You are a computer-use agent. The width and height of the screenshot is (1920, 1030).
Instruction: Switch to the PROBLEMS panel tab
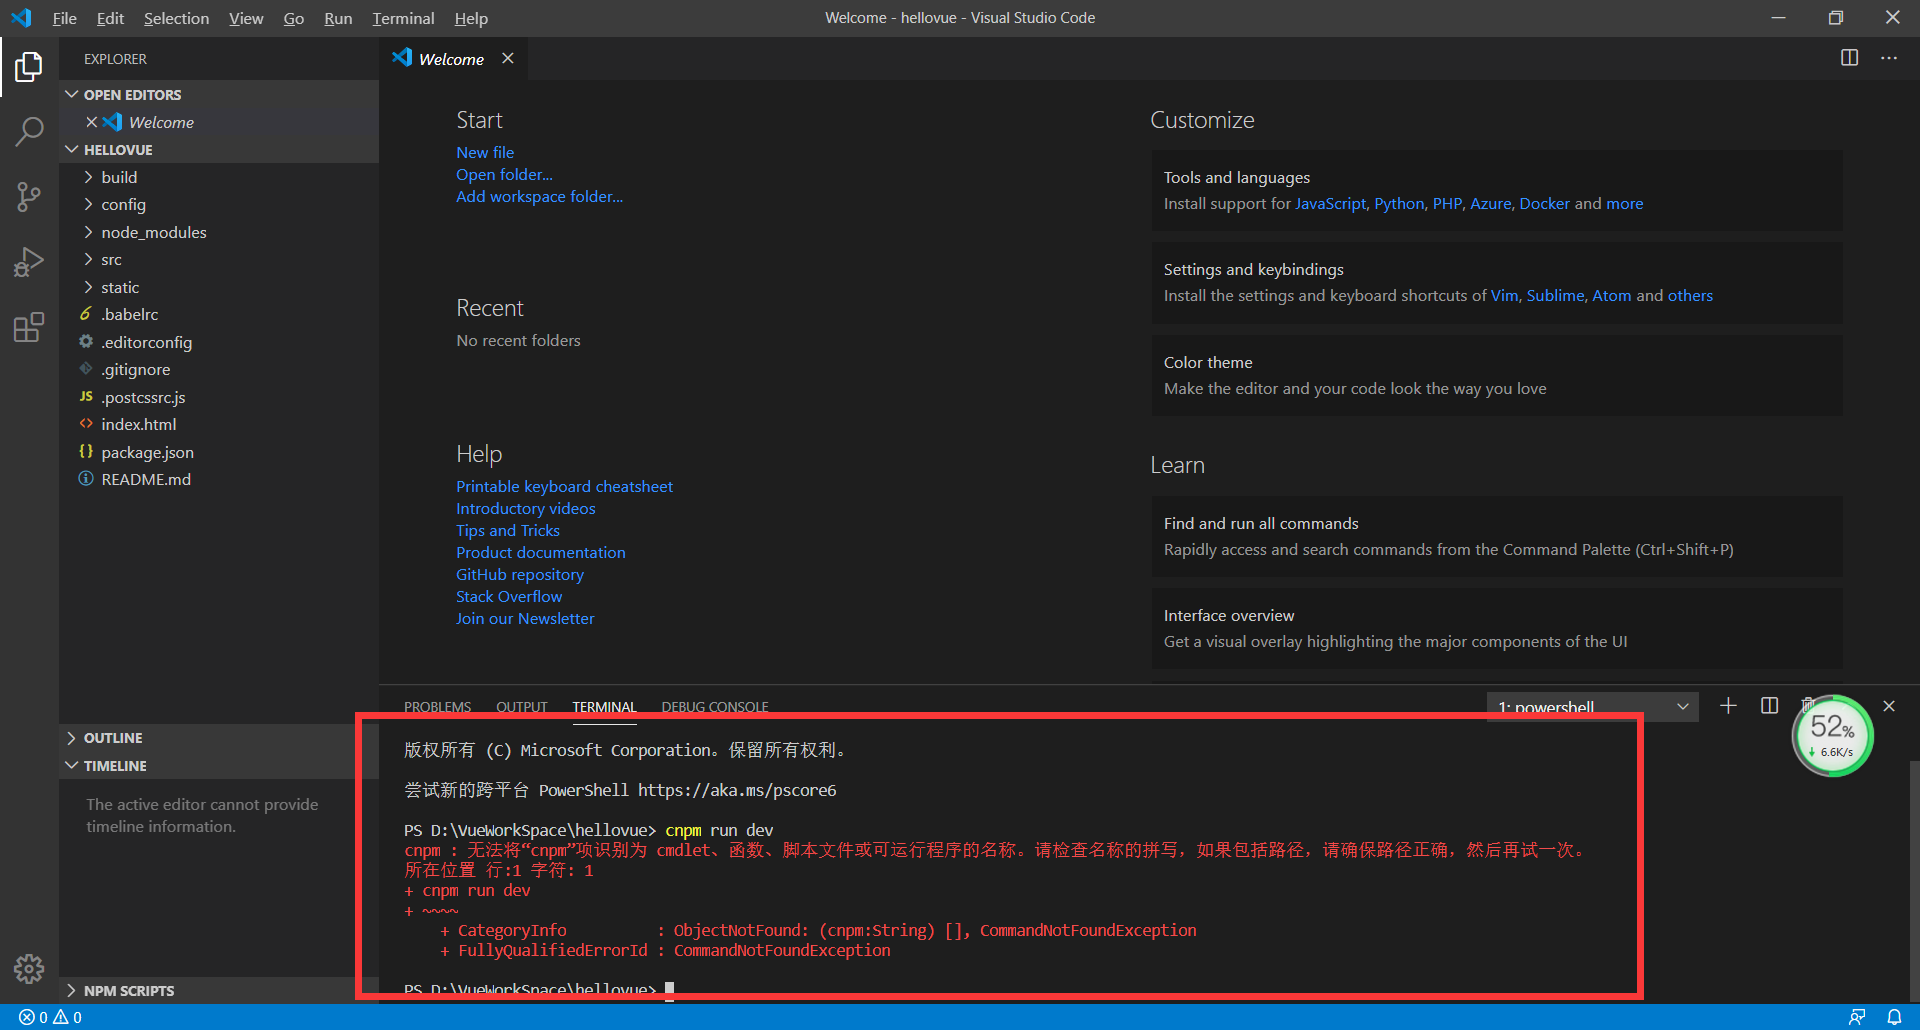[437, 707]
